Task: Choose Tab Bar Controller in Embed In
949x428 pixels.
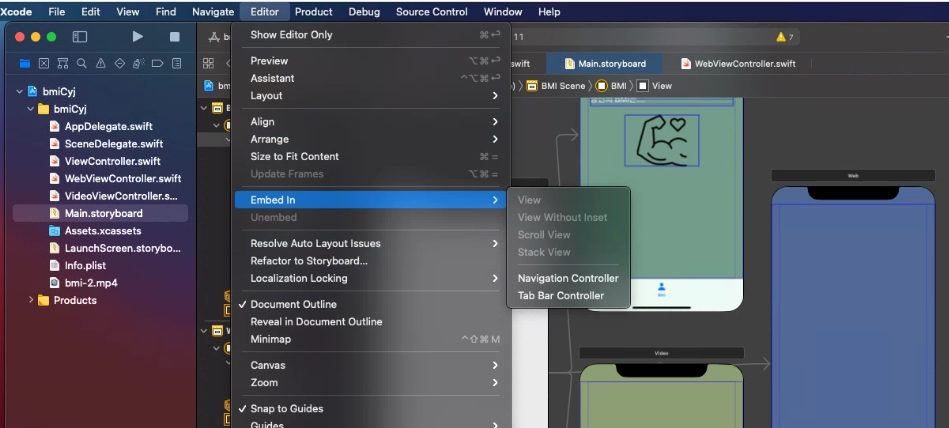Action: [568, 296]
